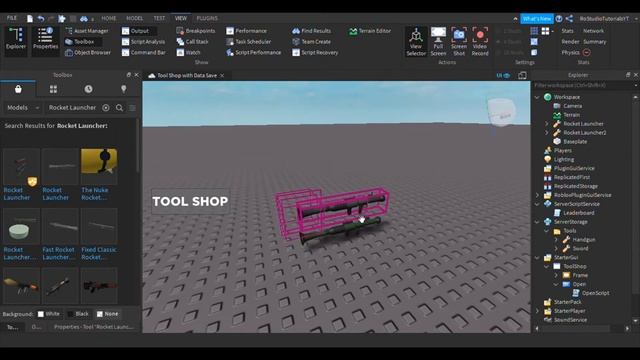Start Video Record
Image resolution: width=640 pixels, height=360 pixels.
[x=480, y=42]
